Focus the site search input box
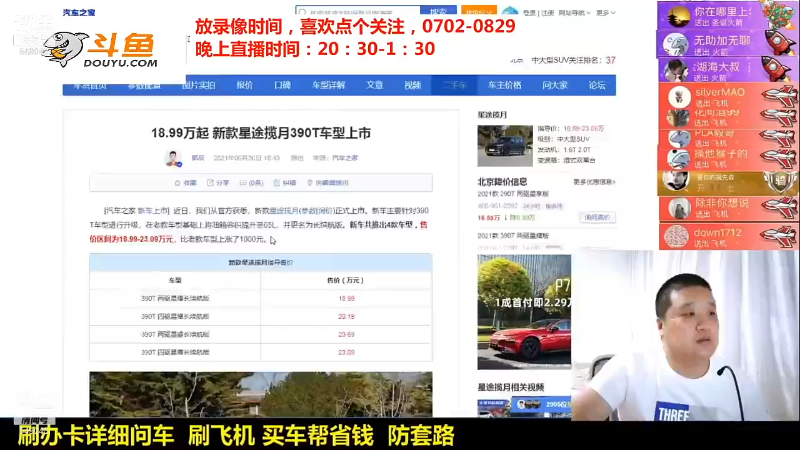 point(358,11)
